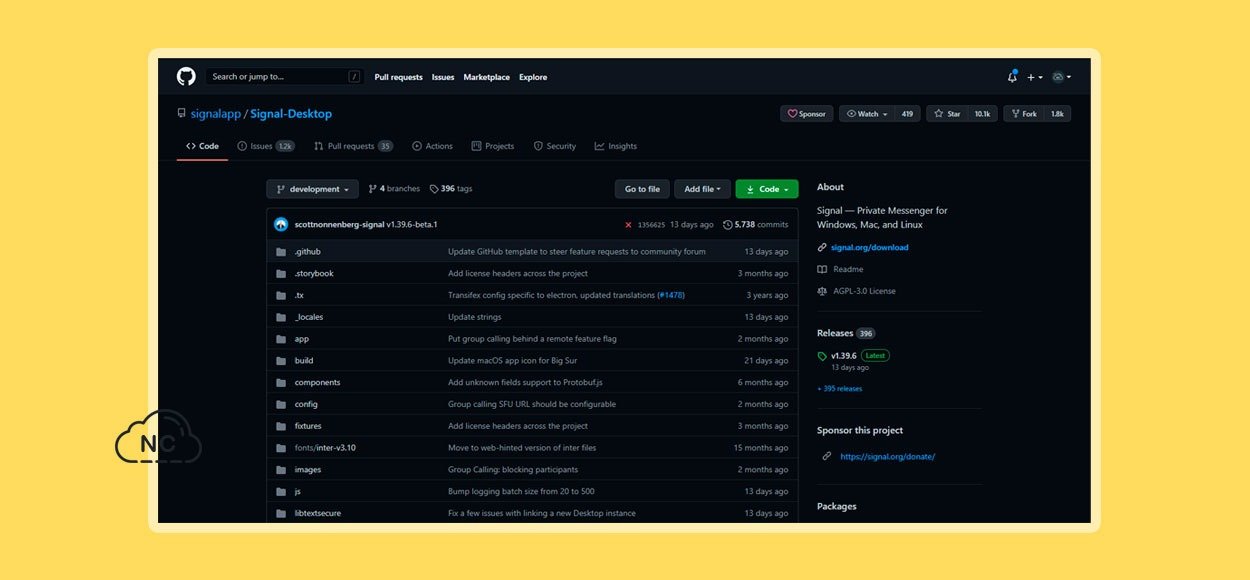Go to Issues in top navigation

tap(443, 77)
